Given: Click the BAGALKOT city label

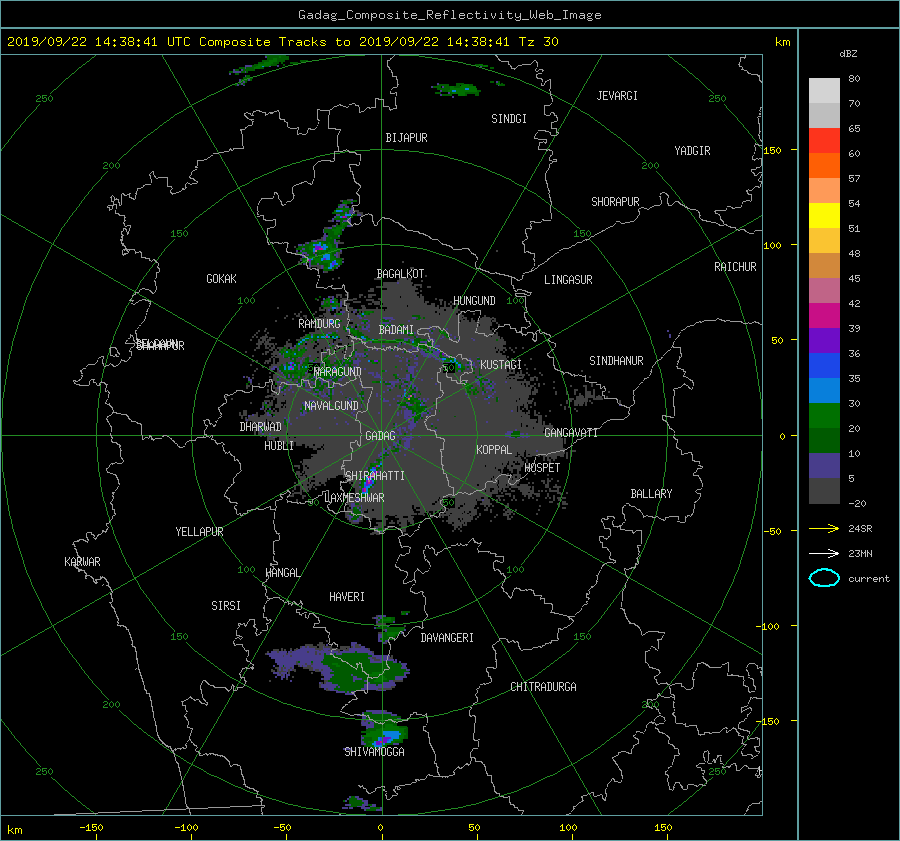Looking at the screenshot, I should pyautogui.click(x=401, y=274).
